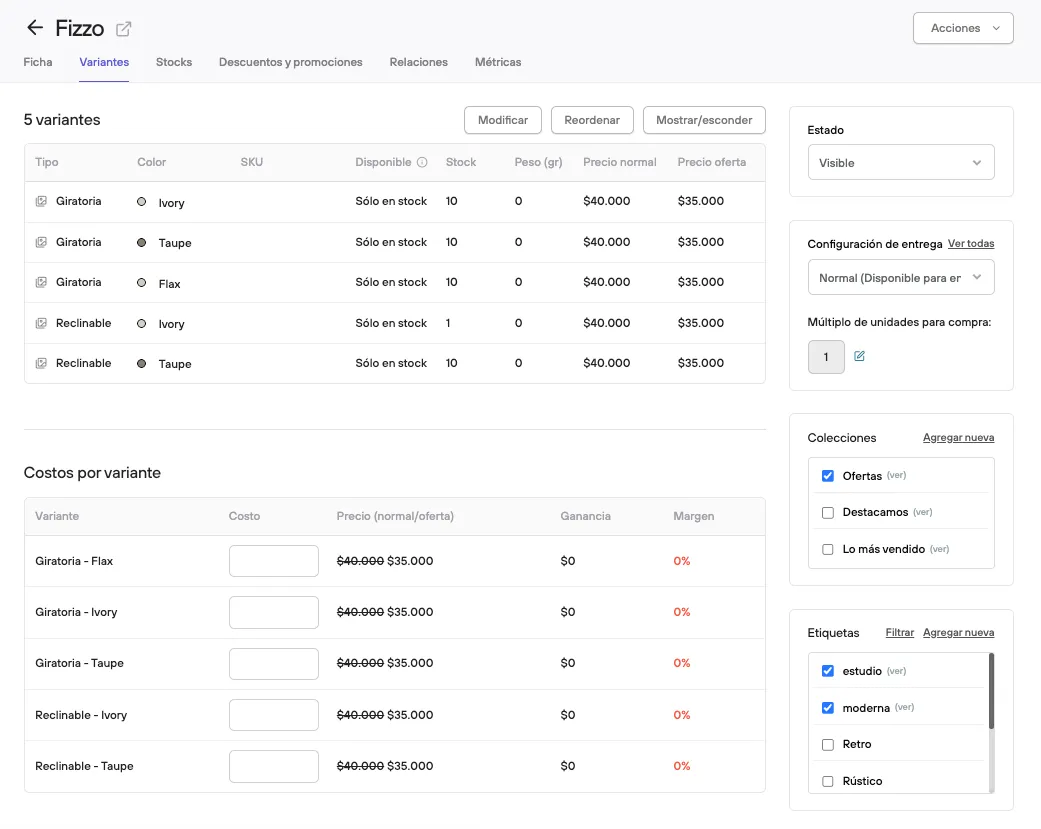Expand the Estado Visible dropdown
The width and height of the screenshot is (1041, 829).
(x=900, y=163)
